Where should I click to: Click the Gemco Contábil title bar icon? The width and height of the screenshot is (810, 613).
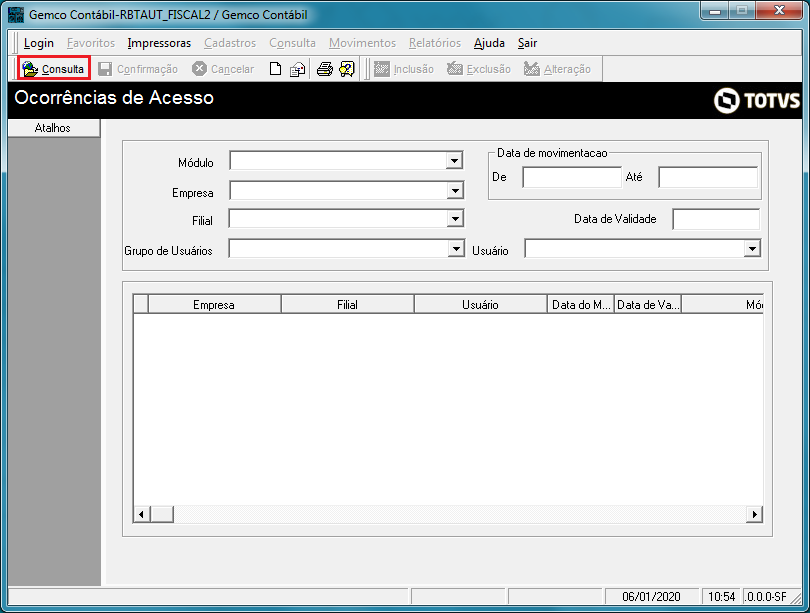tap(16, 14)
